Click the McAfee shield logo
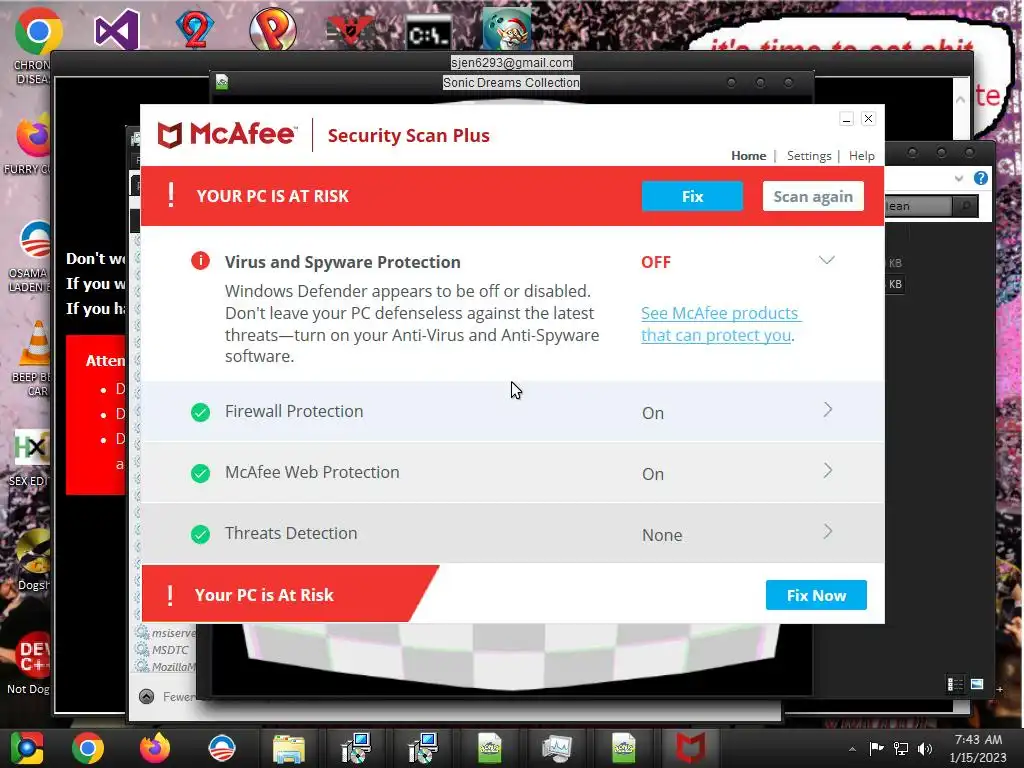The height and width of the screenshot is (768, 1024). (x=170, y=135)
